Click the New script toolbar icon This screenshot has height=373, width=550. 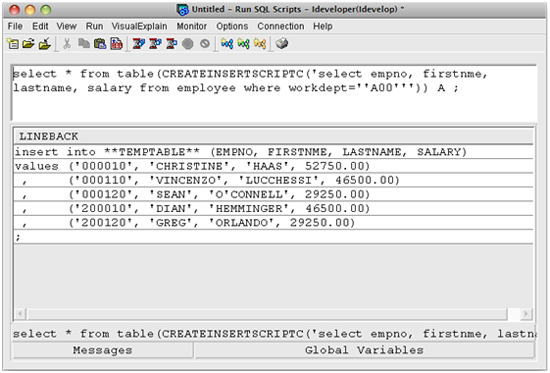coord(13,44)
